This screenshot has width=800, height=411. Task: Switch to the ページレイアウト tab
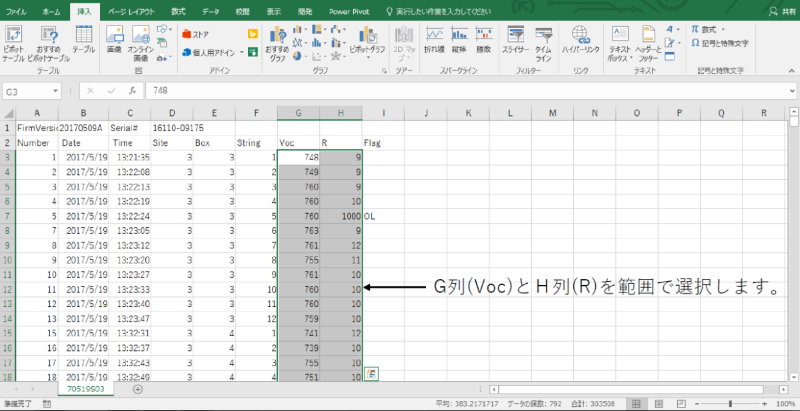[130, 9]
